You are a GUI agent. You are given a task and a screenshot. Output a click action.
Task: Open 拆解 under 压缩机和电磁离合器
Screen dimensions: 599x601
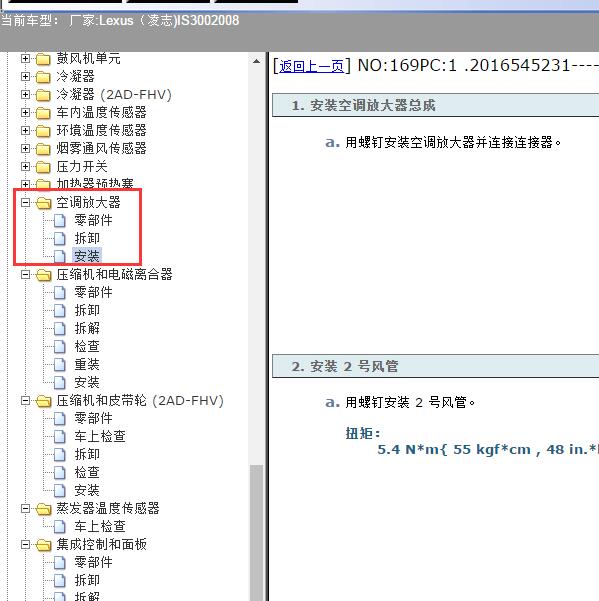point(87,328)
